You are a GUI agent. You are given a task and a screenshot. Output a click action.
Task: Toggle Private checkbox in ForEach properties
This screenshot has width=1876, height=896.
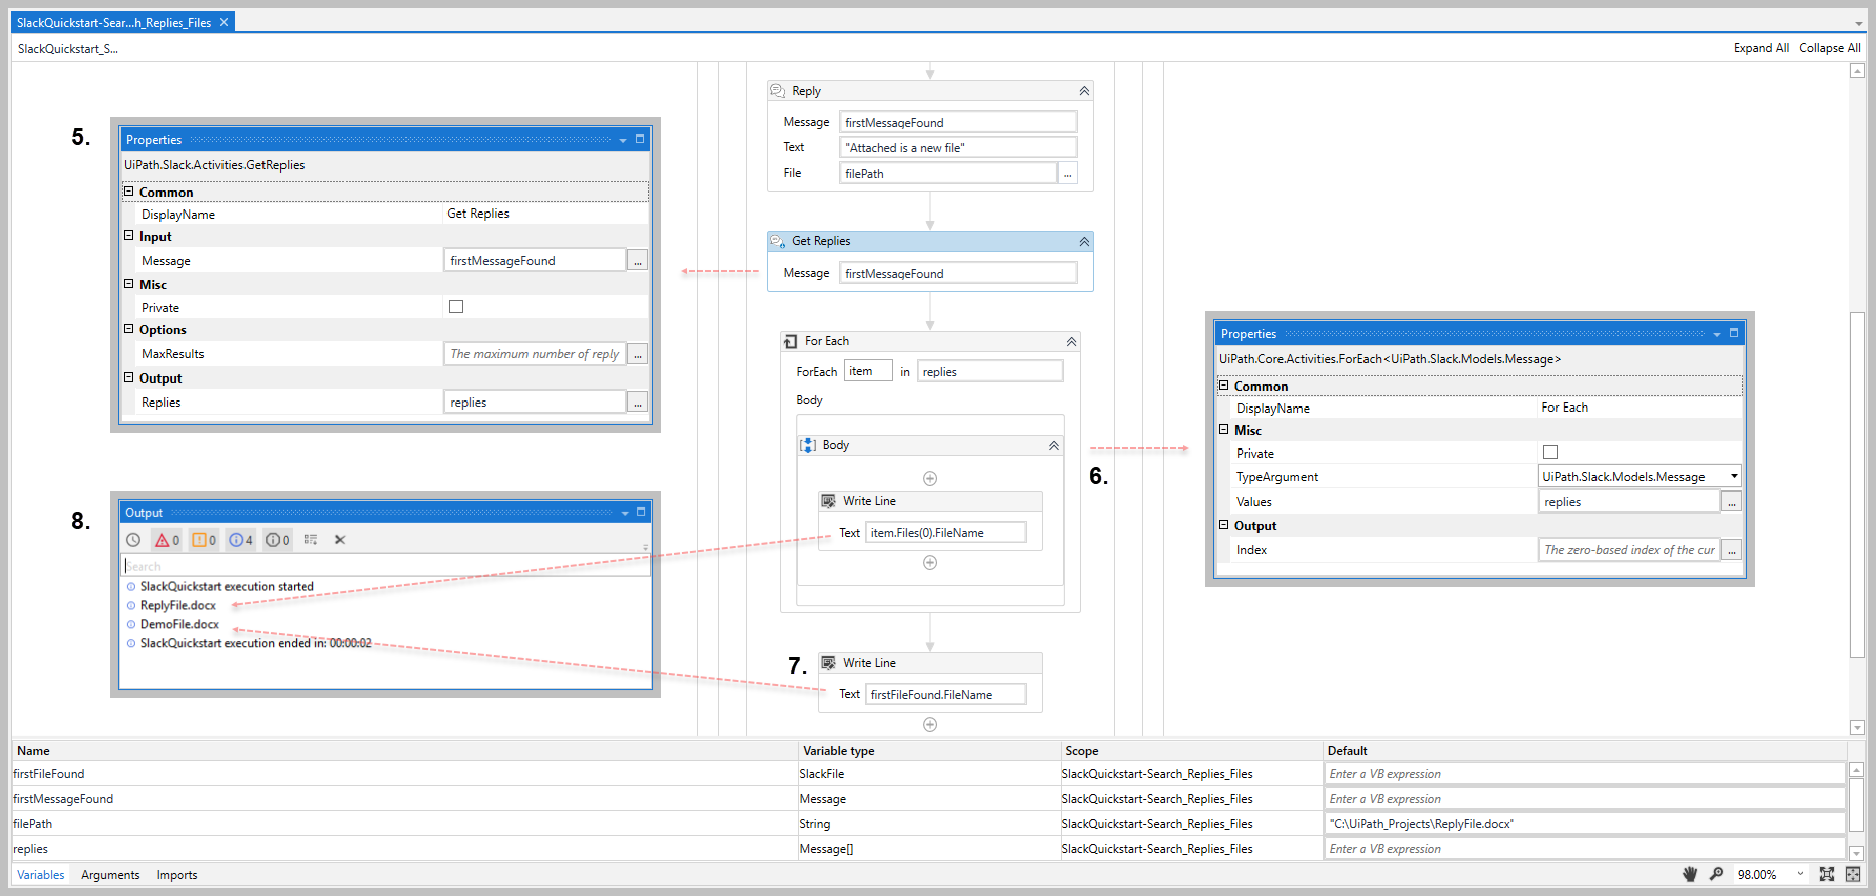1550,453
